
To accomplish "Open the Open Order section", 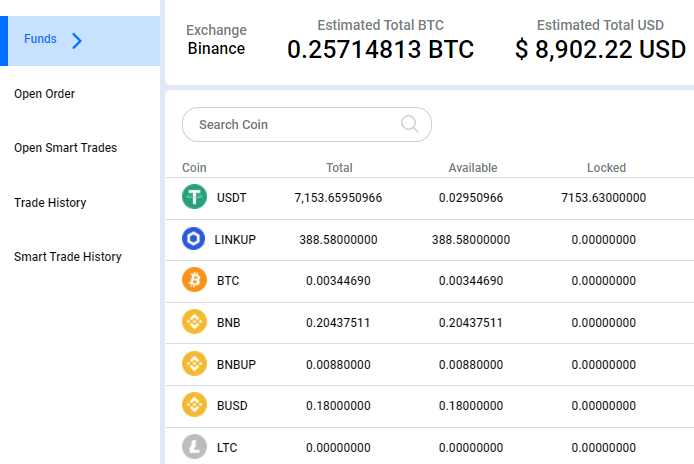I will [x=44, y=94].
